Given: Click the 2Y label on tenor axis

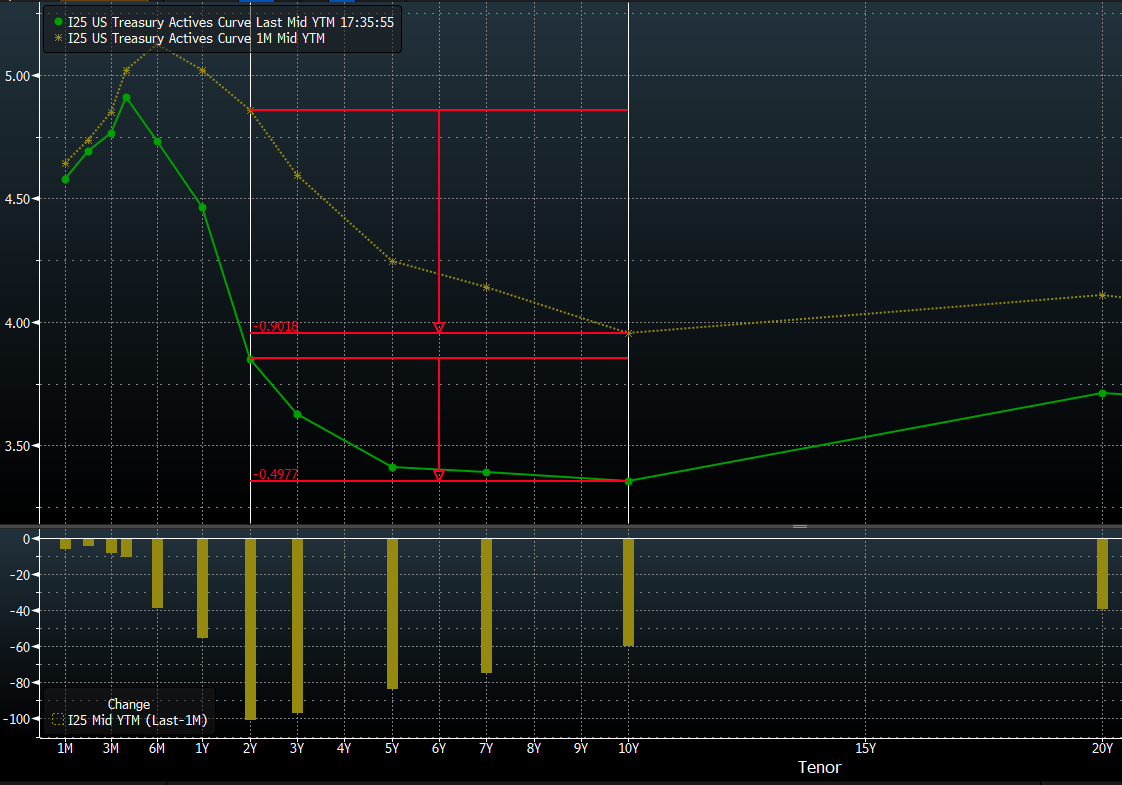Looking at the screenshot, I should point(250,748).
